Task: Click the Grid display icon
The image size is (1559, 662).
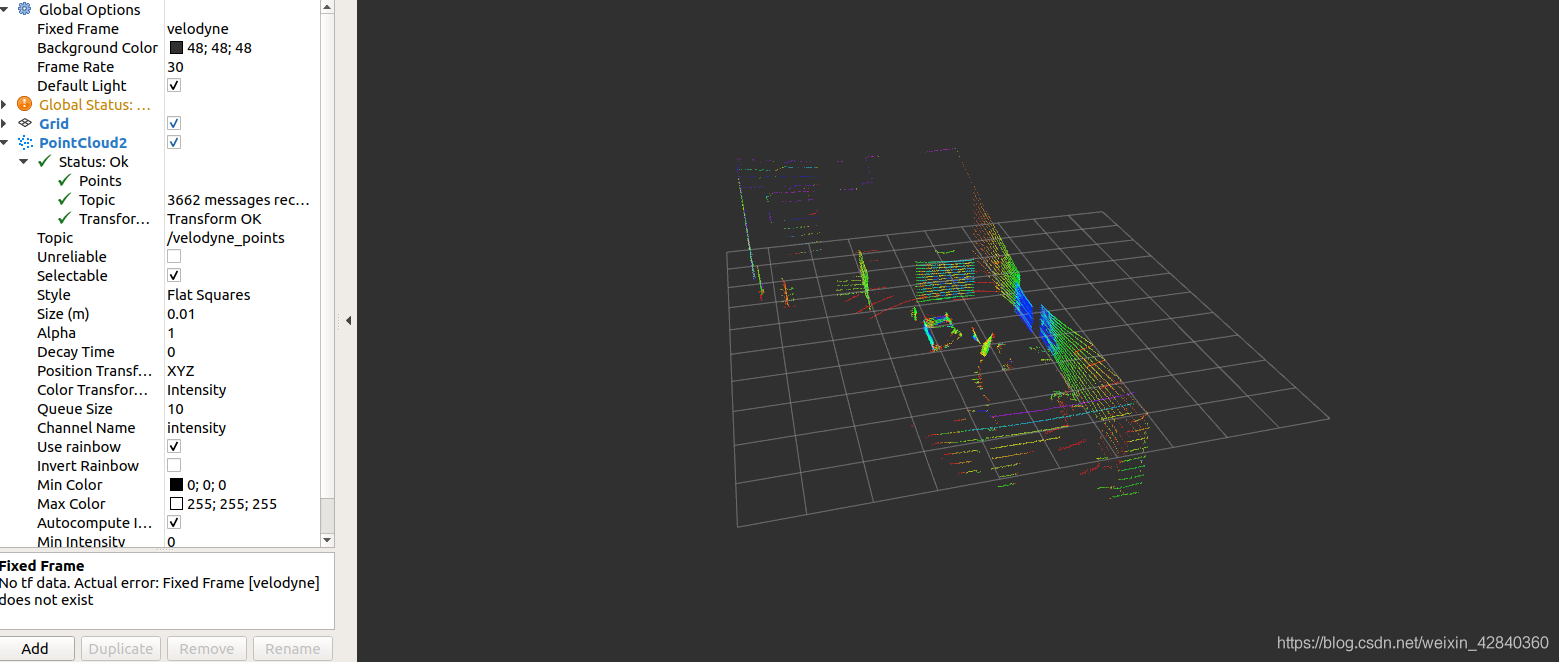Action: (x=25, y=123)
